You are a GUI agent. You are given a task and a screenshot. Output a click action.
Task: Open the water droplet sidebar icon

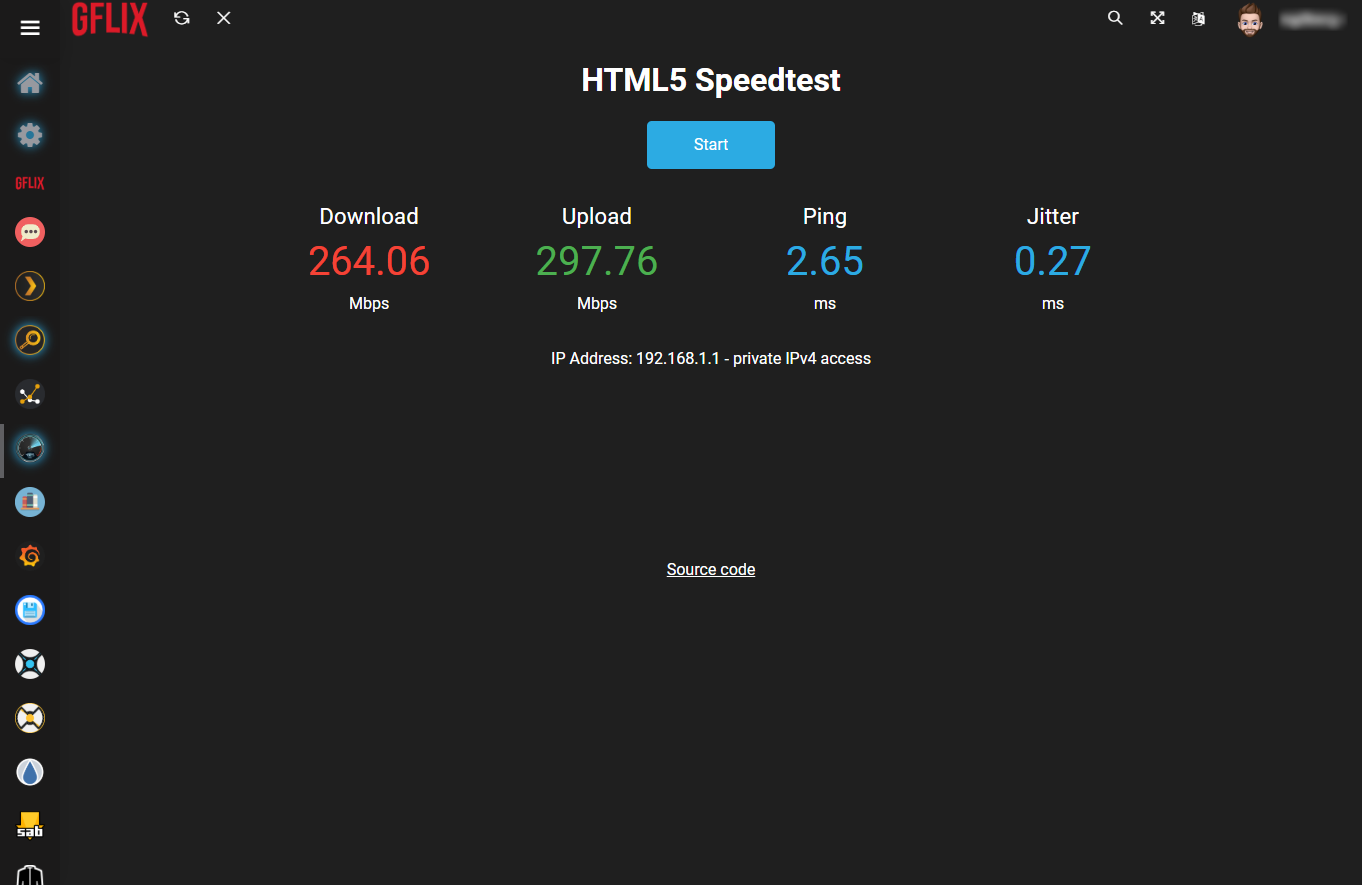pos(30,772)
